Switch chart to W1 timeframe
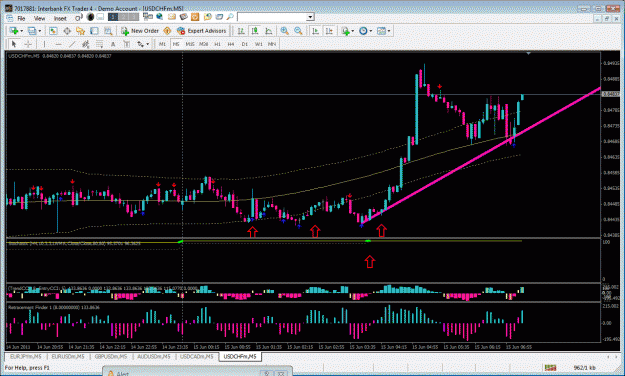The height and width of the screenshot is (376, 625). 258,44
